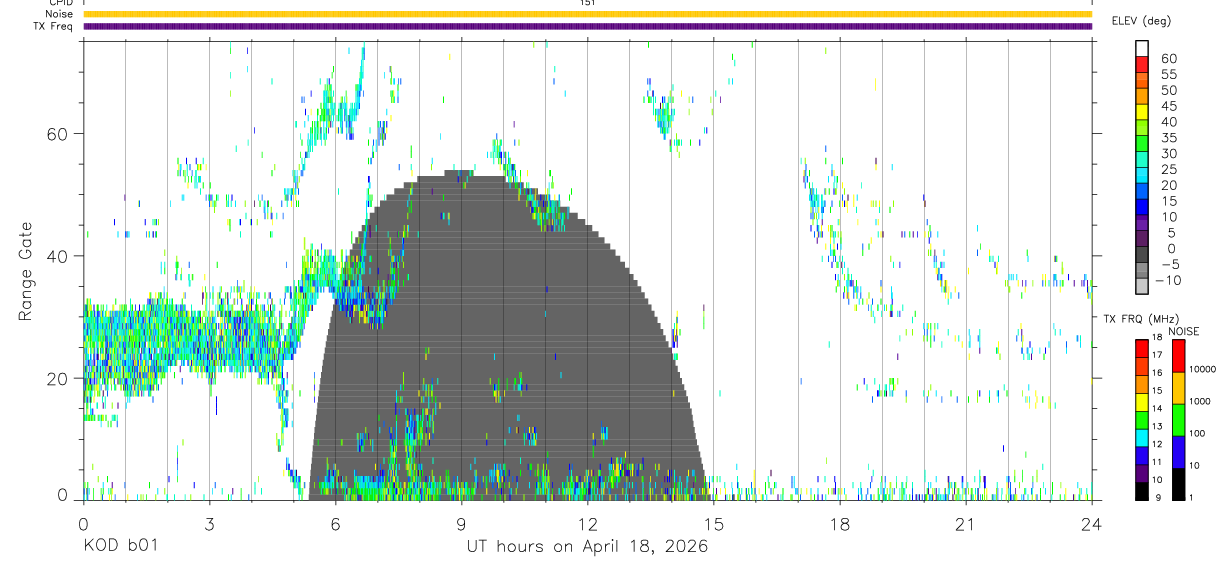The image size is (1228, 567).
Task: Select the yellow ELEV swatch between 40 and 45
Action: (1142, 113)
